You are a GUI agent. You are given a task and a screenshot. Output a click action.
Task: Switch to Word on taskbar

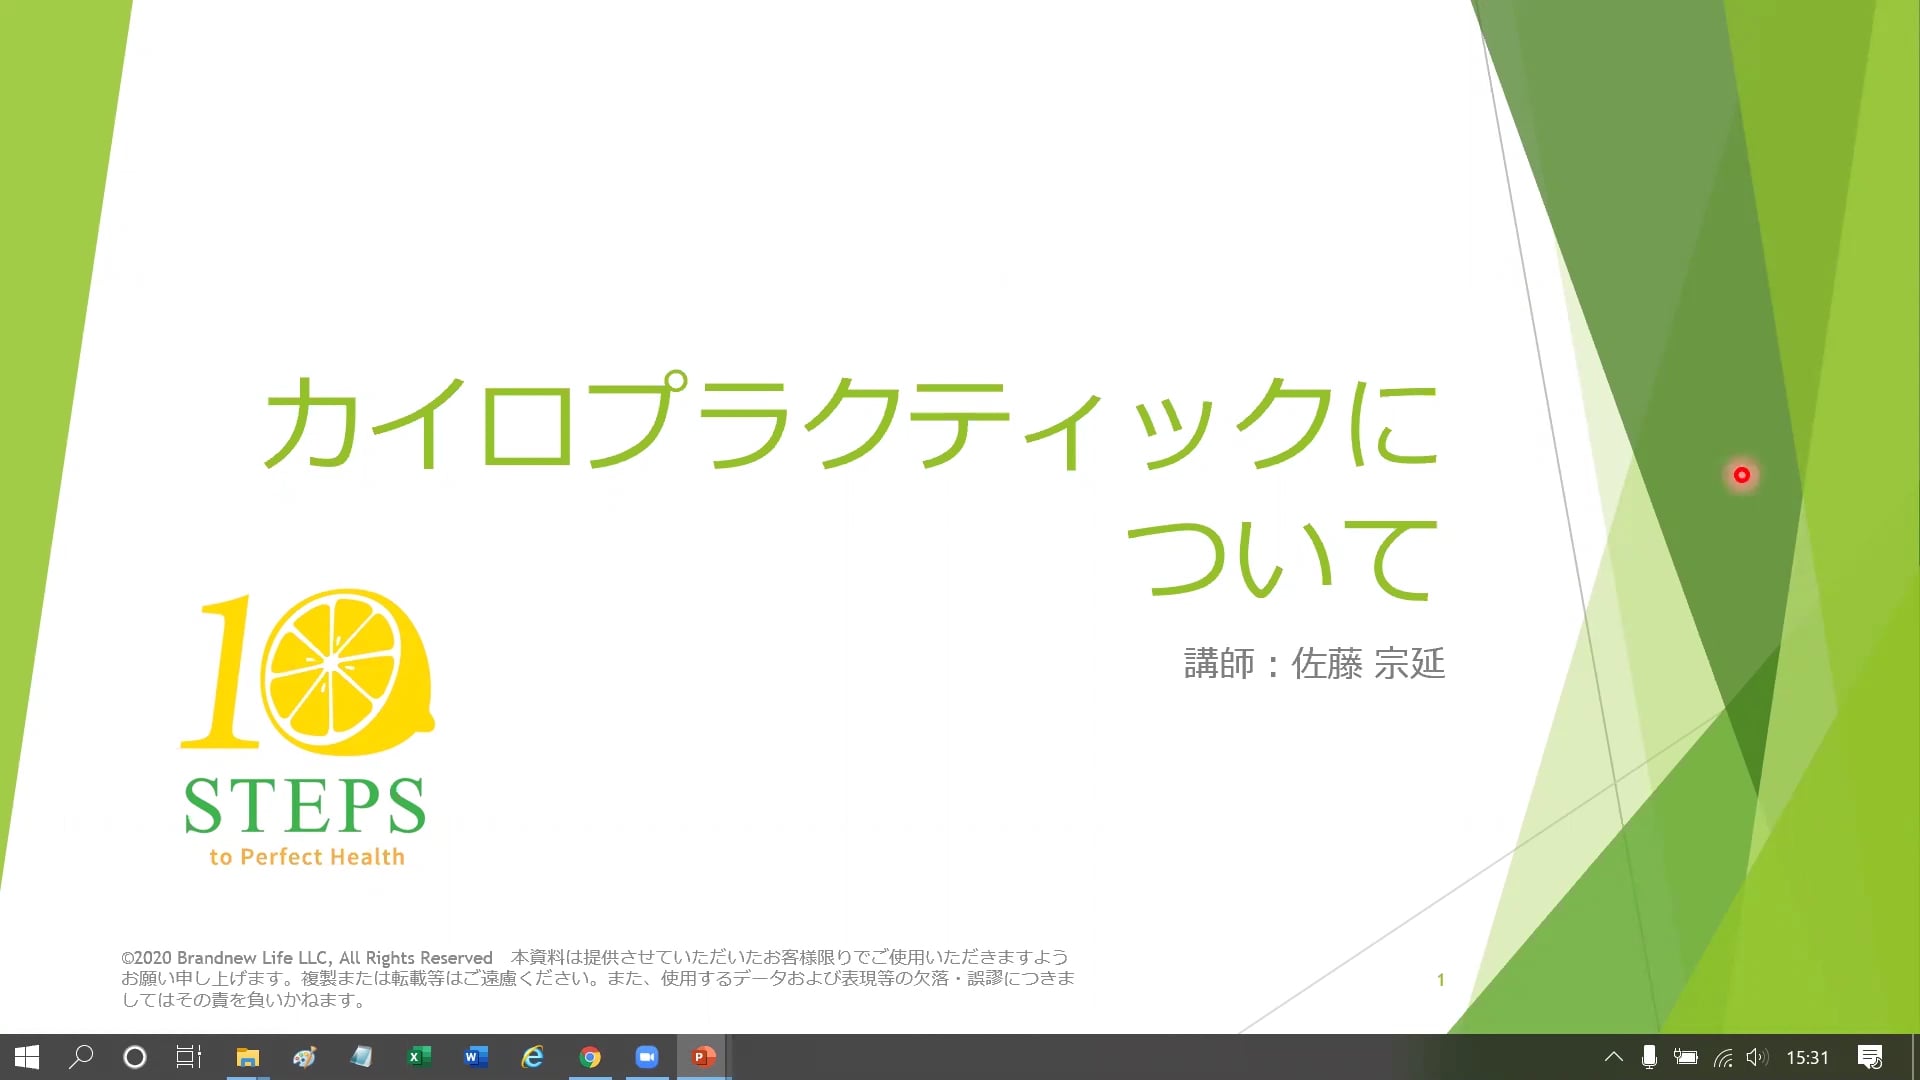click(476, 1057)
